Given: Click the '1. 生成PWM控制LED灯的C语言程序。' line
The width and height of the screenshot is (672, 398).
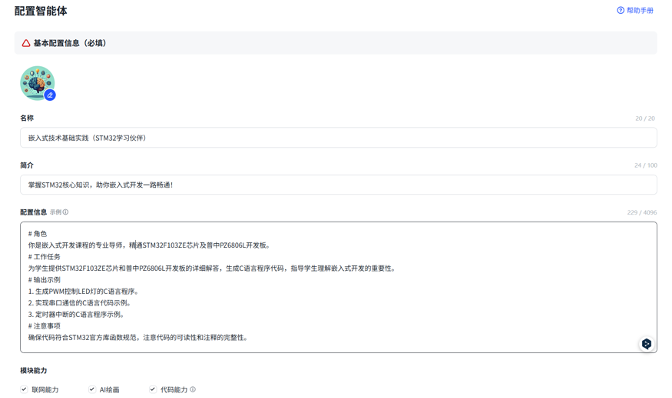Looking at the screenshot, I should point(84,291).
